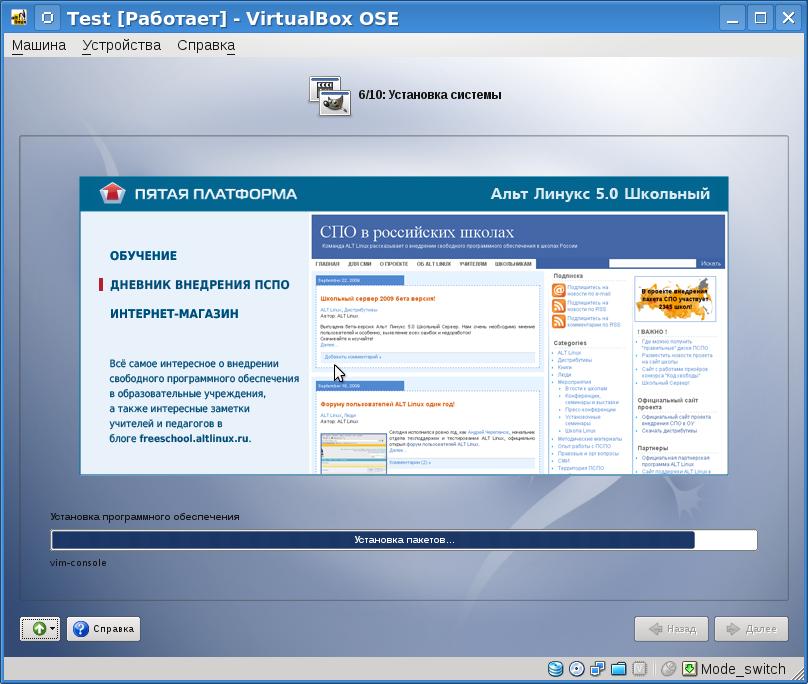Open the network adapter status icon
Screen dimensions: 808x684
[598, 669]
